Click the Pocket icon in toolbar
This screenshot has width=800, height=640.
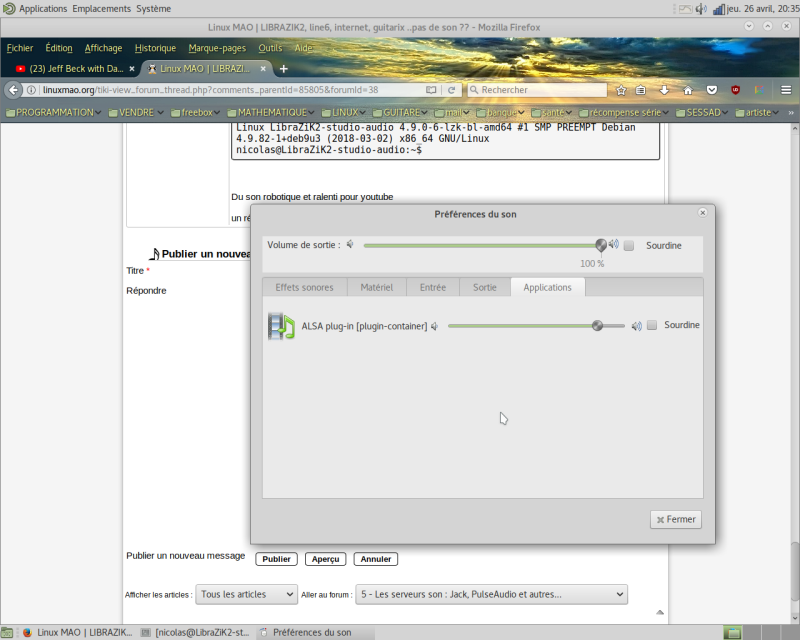pos(712,90)
